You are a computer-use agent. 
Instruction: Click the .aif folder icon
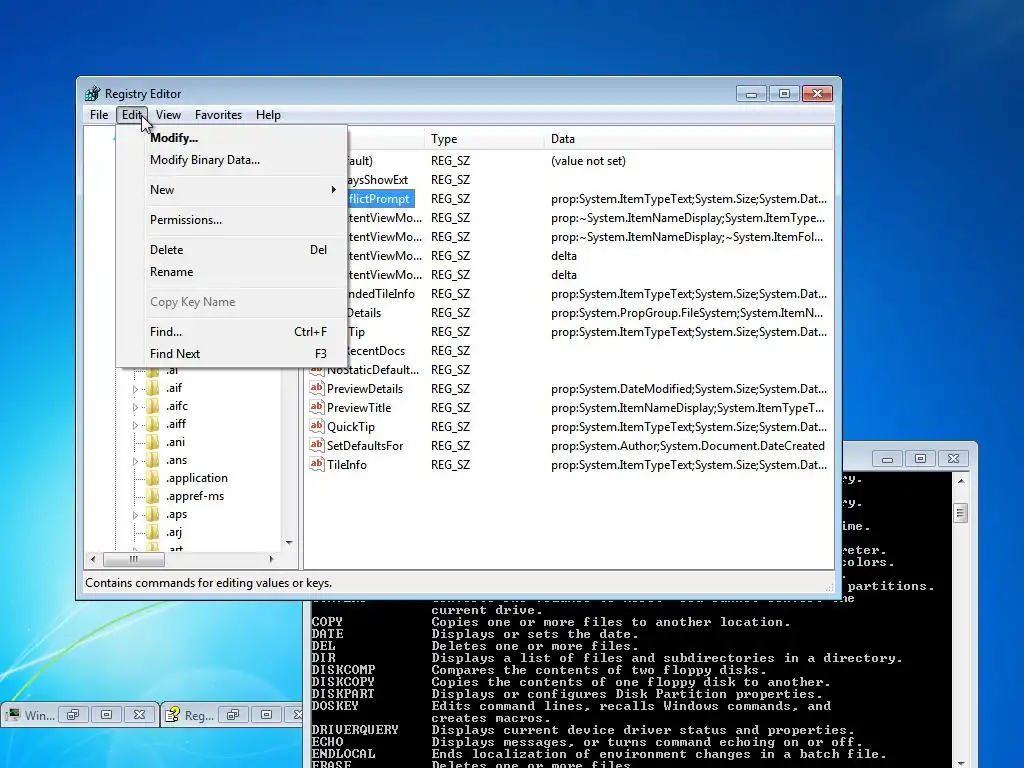[x=153, y=388]
